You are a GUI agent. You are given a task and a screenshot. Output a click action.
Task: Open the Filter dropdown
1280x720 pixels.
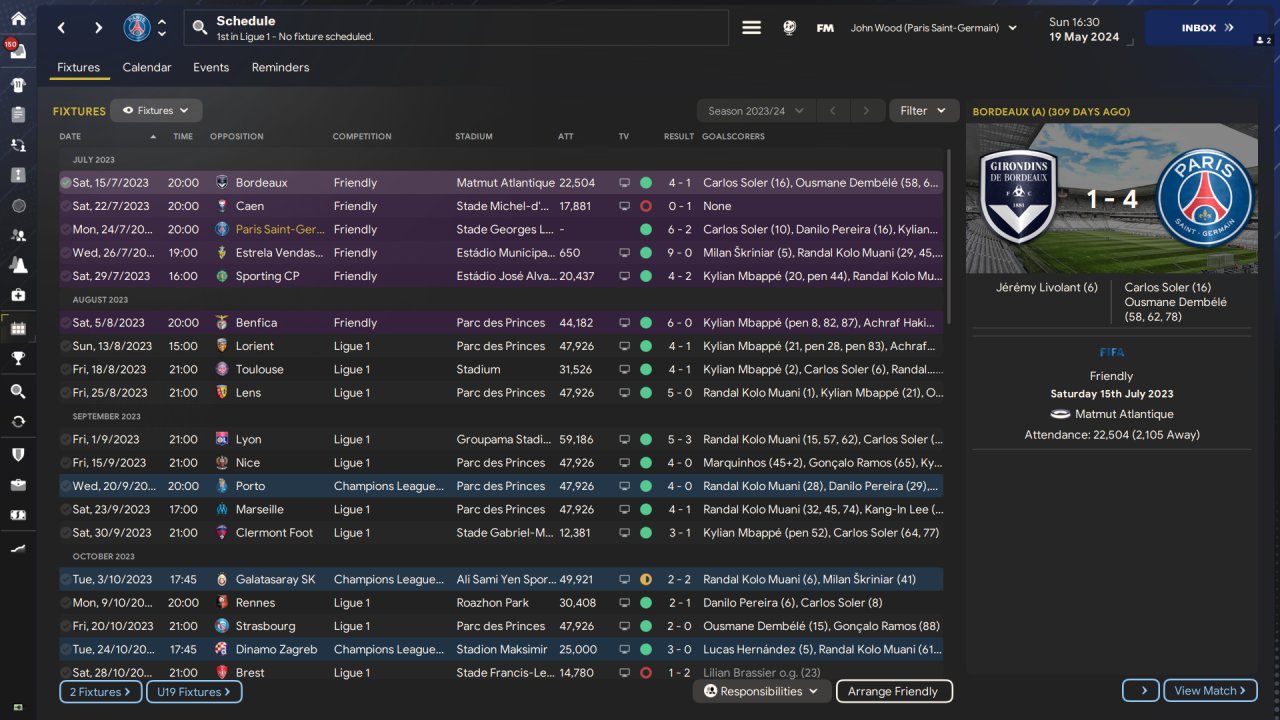pyautogui.click(x=922, y=111)
